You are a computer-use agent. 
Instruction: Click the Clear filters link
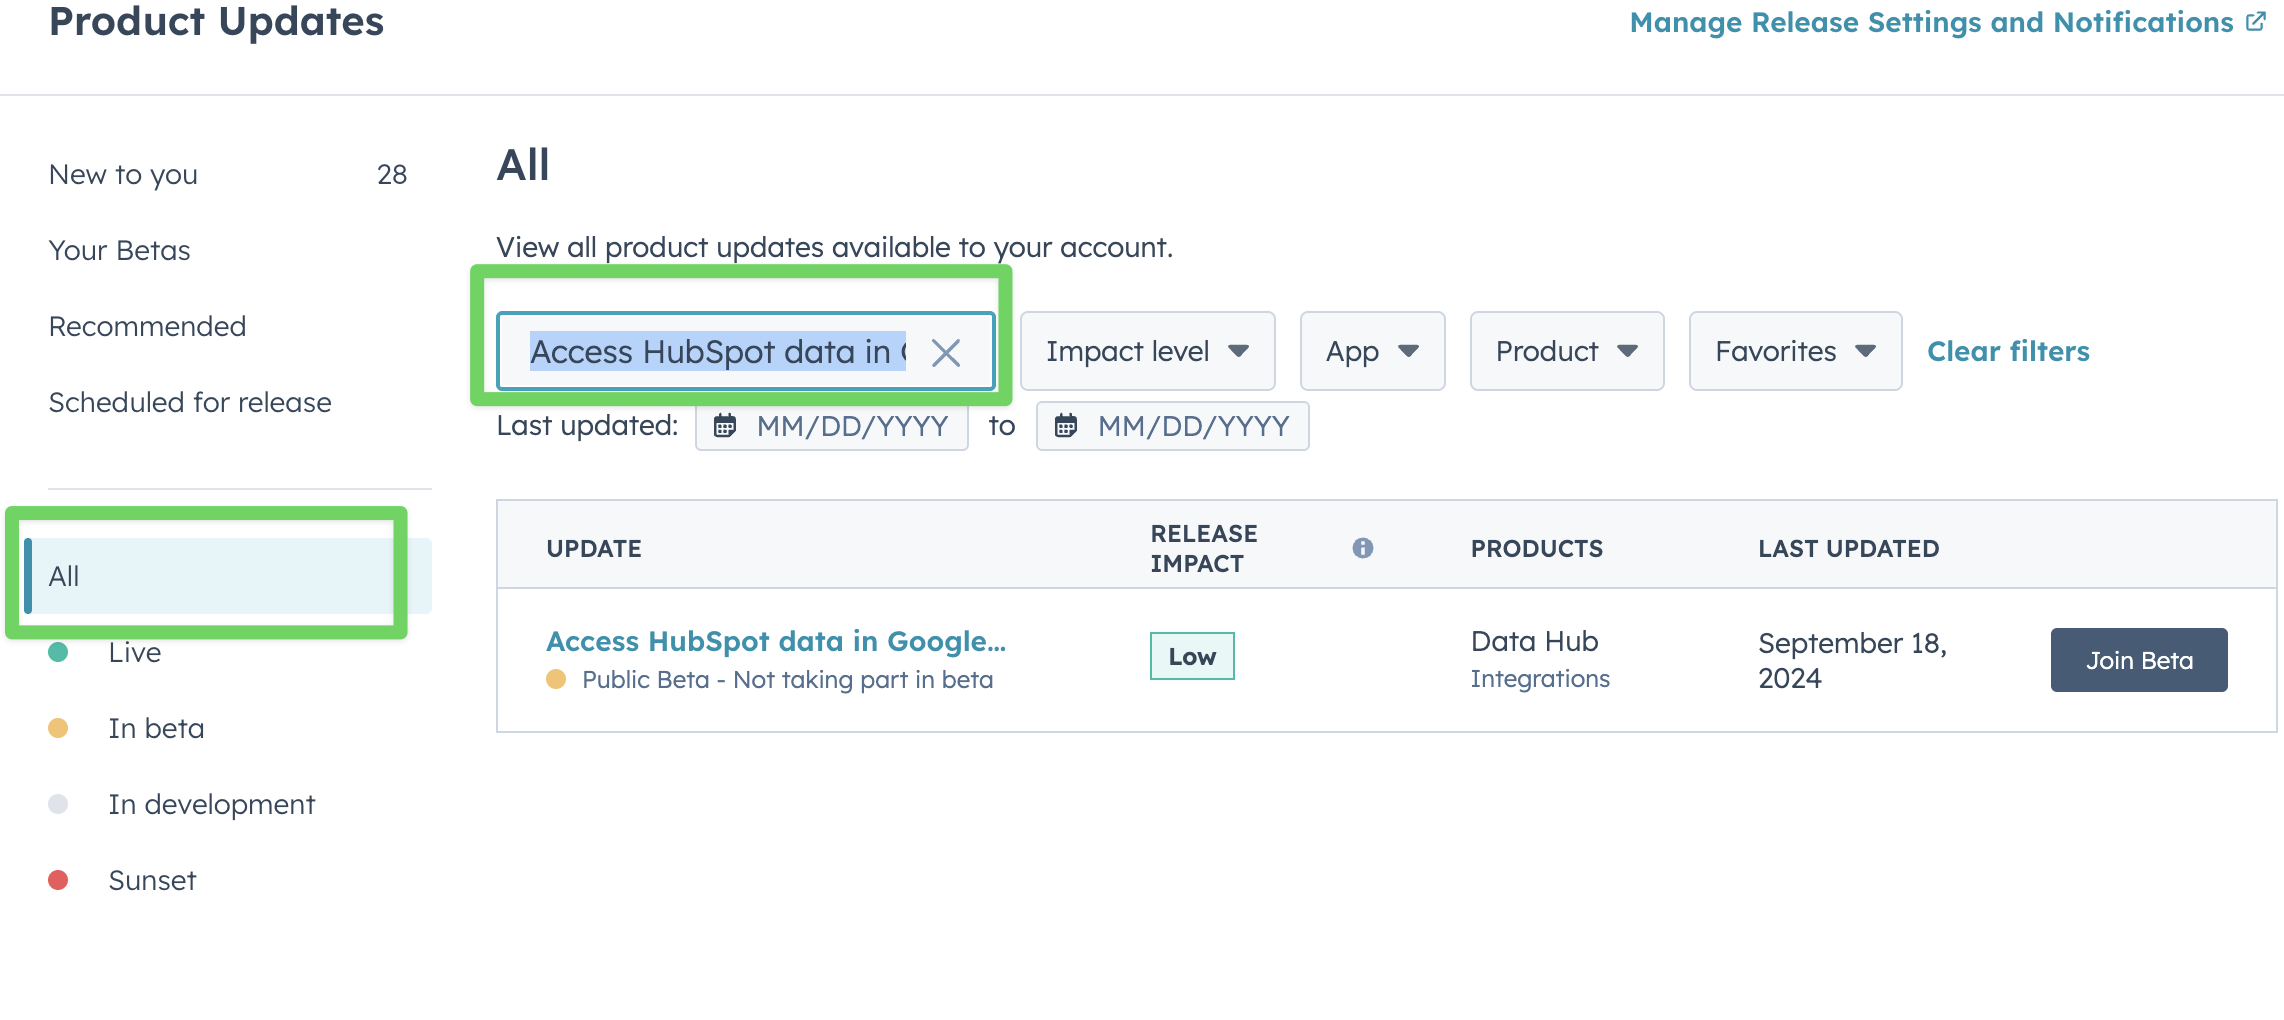pos(2008,351)
